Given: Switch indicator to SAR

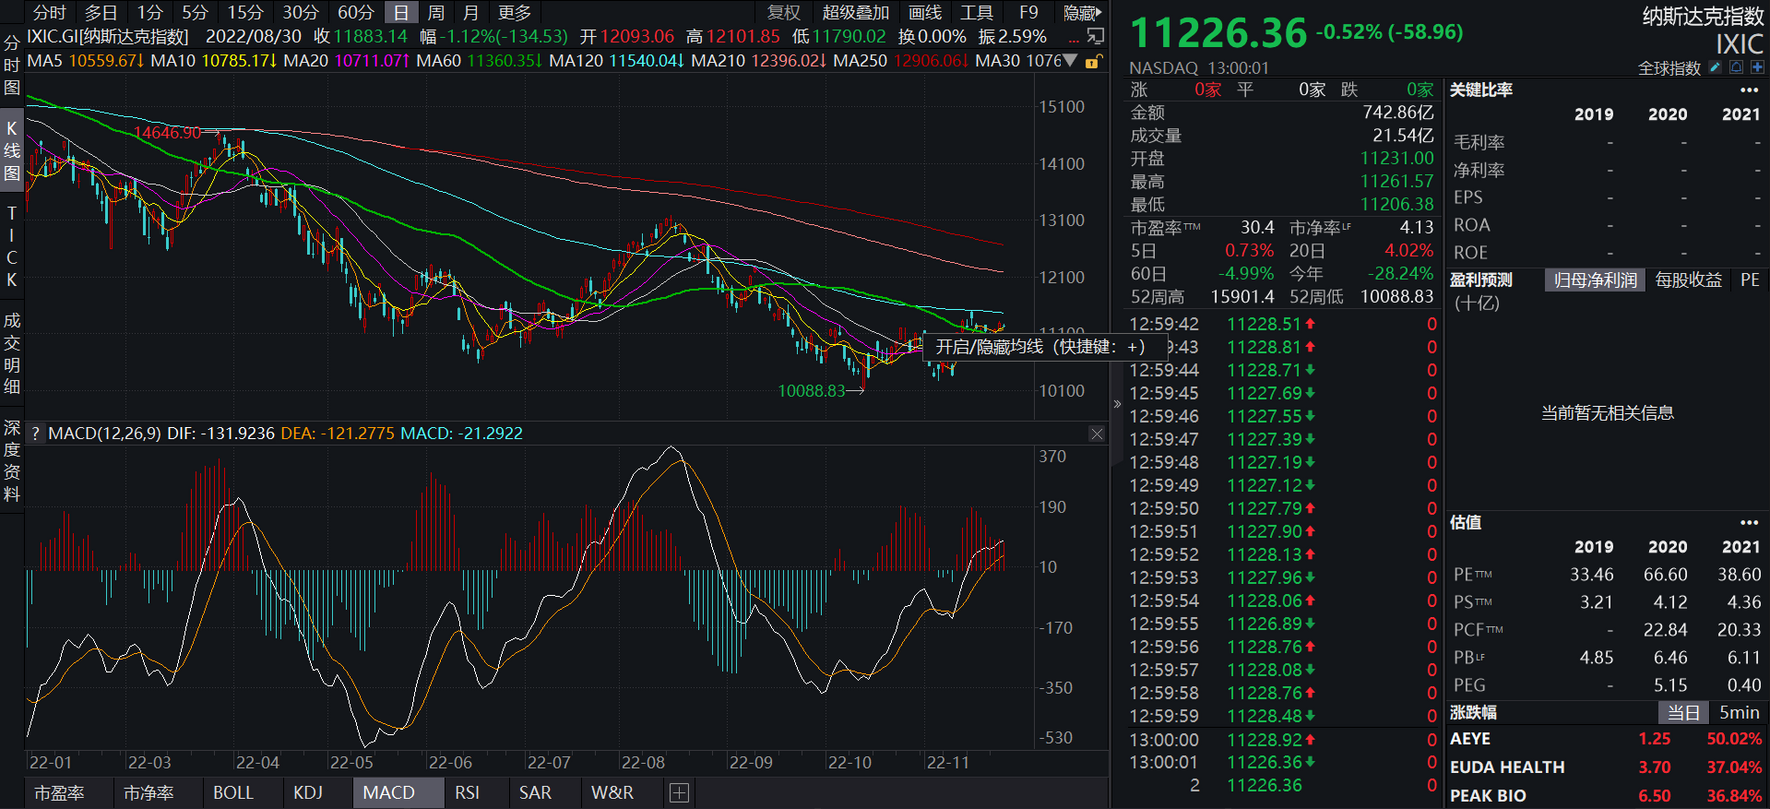Looking at the screenshot, I should click(535, 793).
